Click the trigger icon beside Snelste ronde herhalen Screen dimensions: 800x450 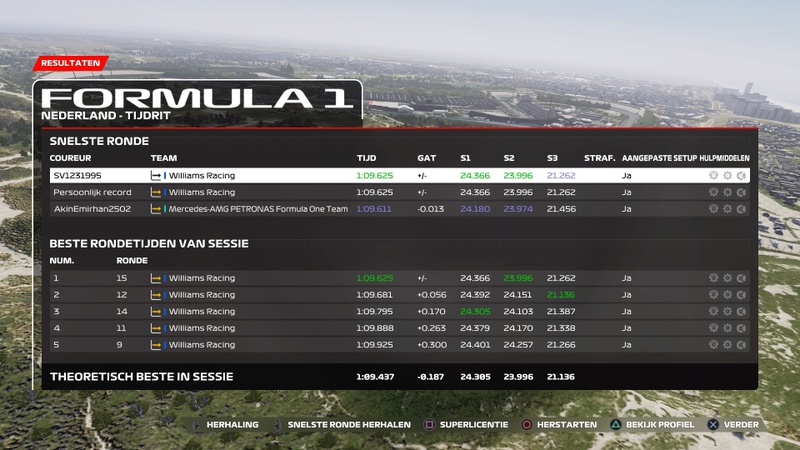[278, 424]
